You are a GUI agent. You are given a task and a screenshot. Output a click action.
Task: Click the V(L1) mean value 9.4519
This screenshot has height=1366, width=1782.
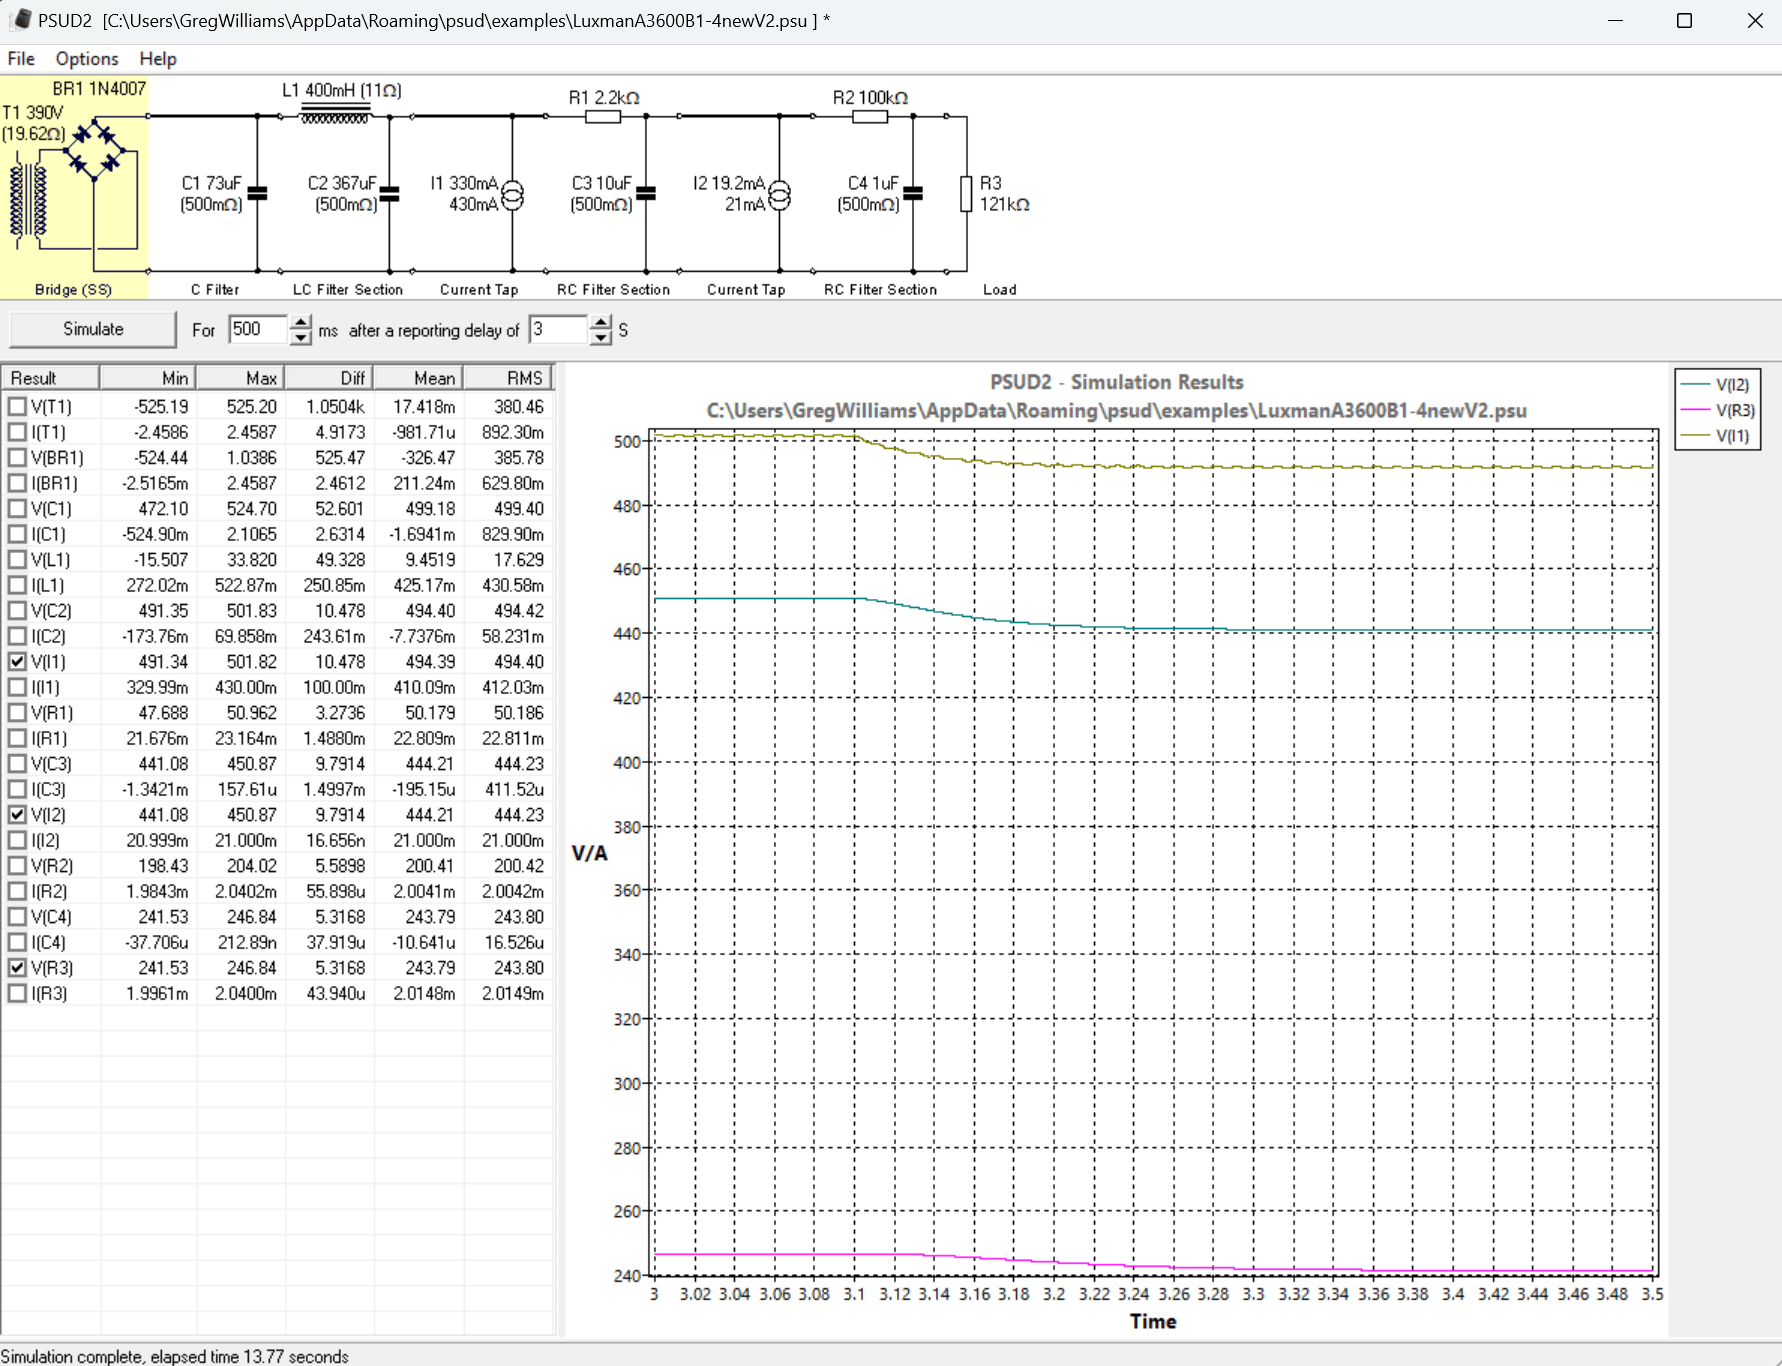430,559
